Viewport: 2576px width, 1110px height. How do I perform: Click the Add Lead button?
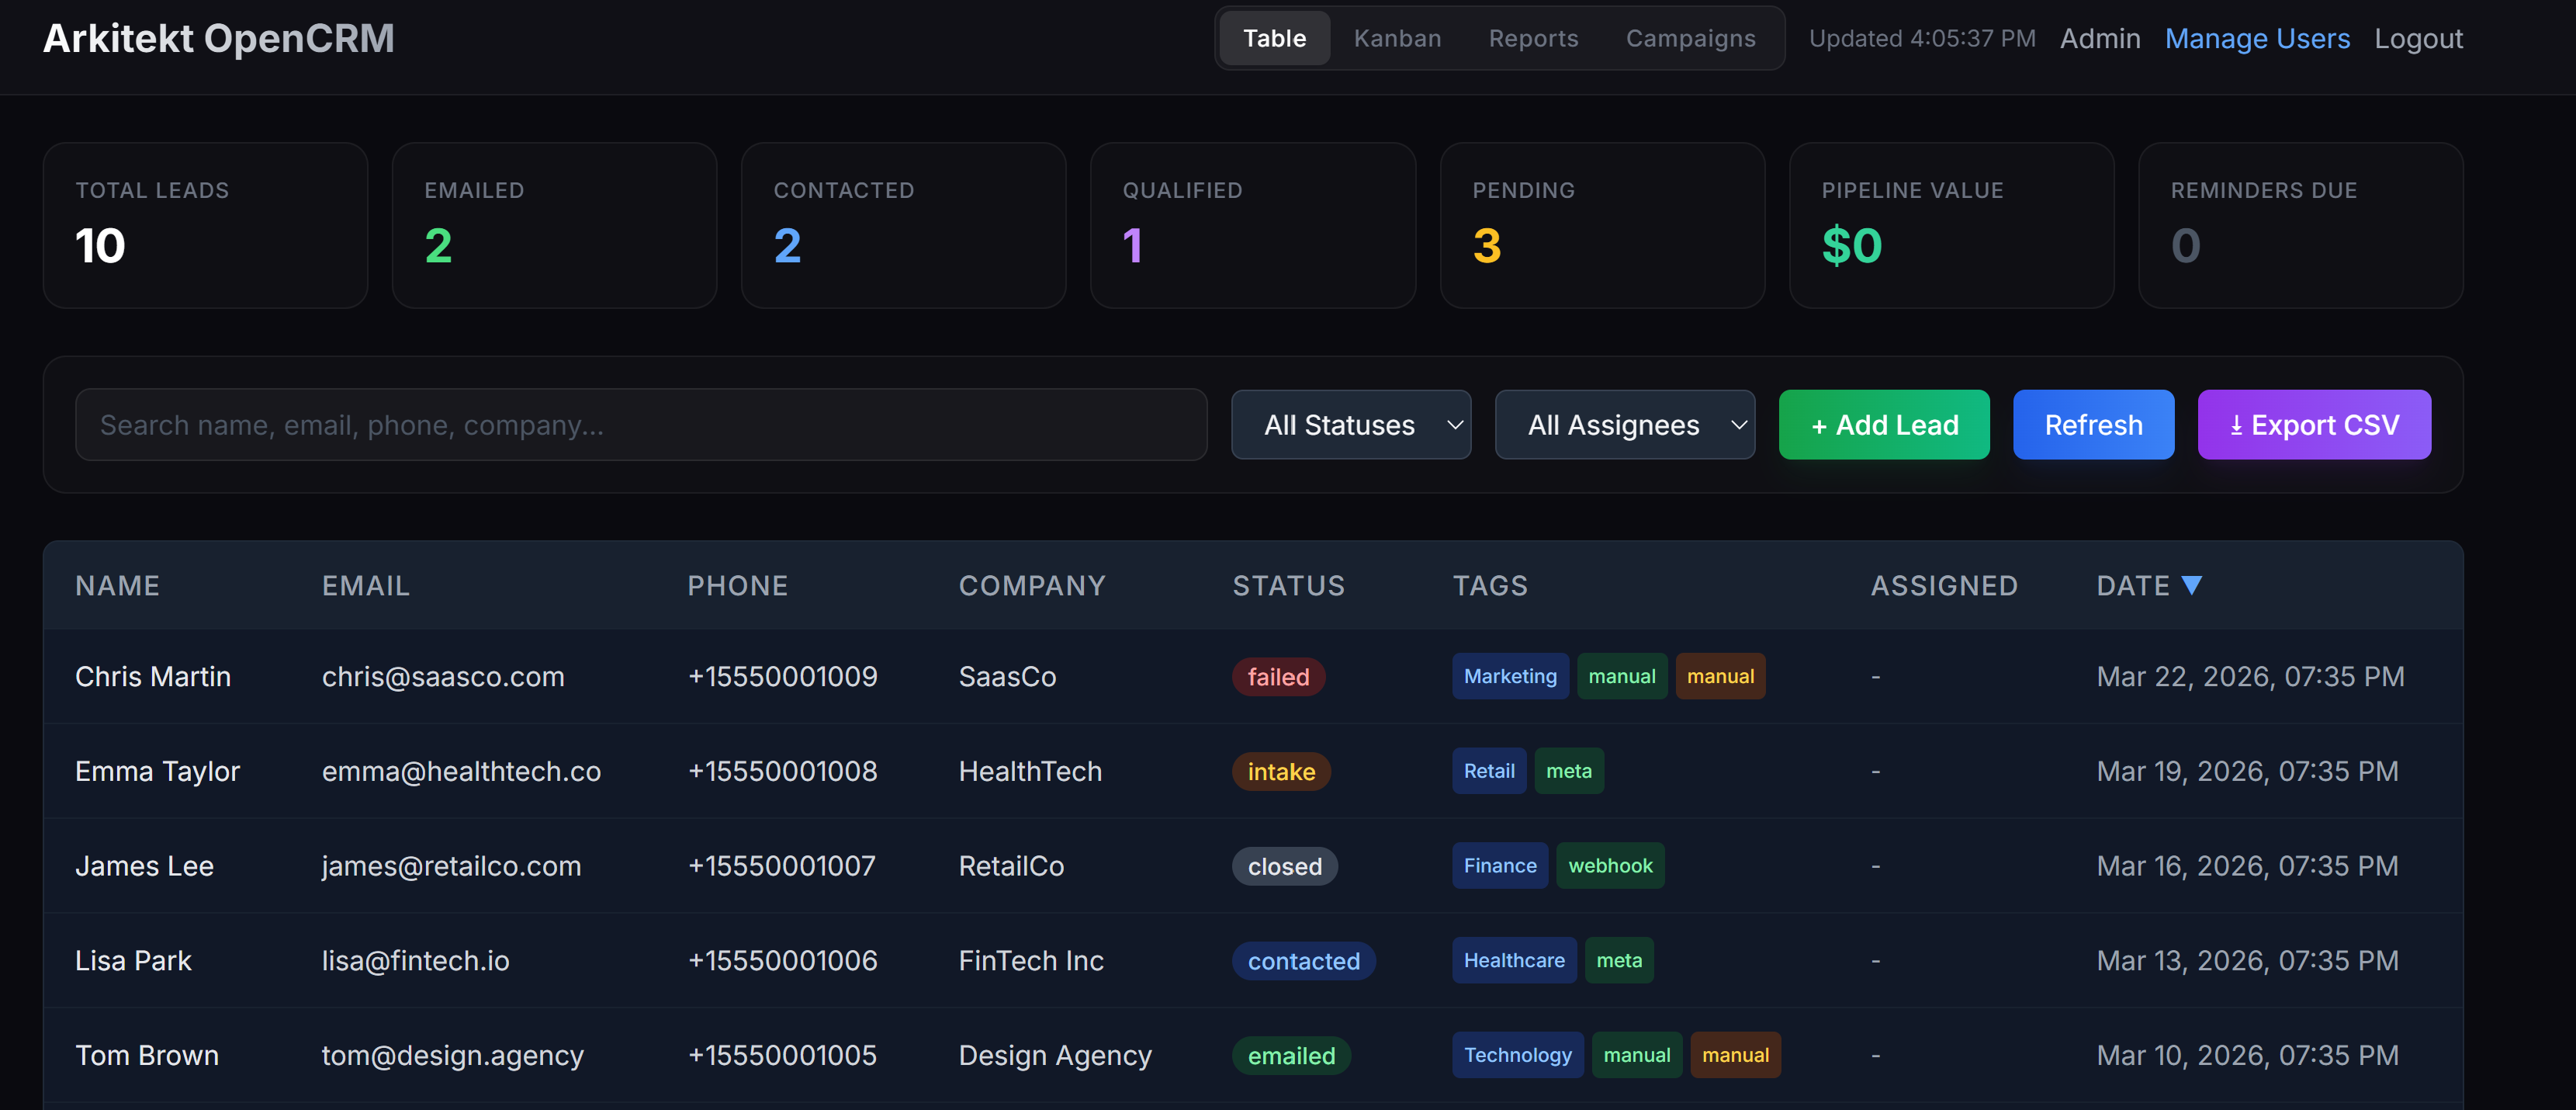[1884, 424]
